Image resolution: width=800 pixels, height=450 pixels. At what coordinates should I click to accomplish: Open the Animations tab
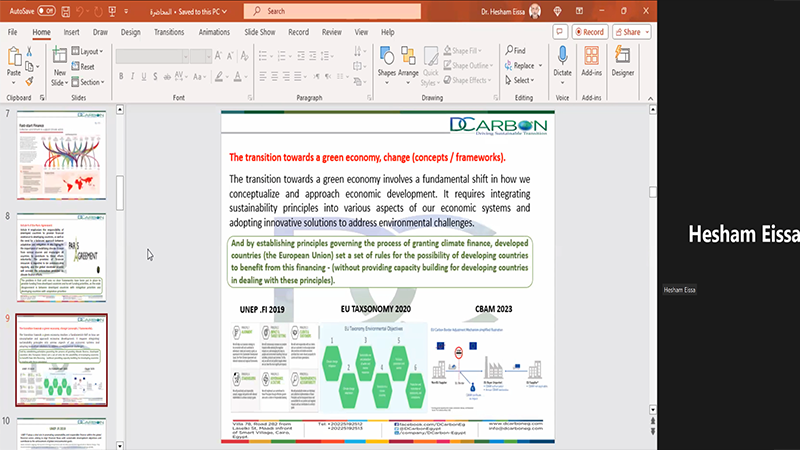(x=214, y=32)
